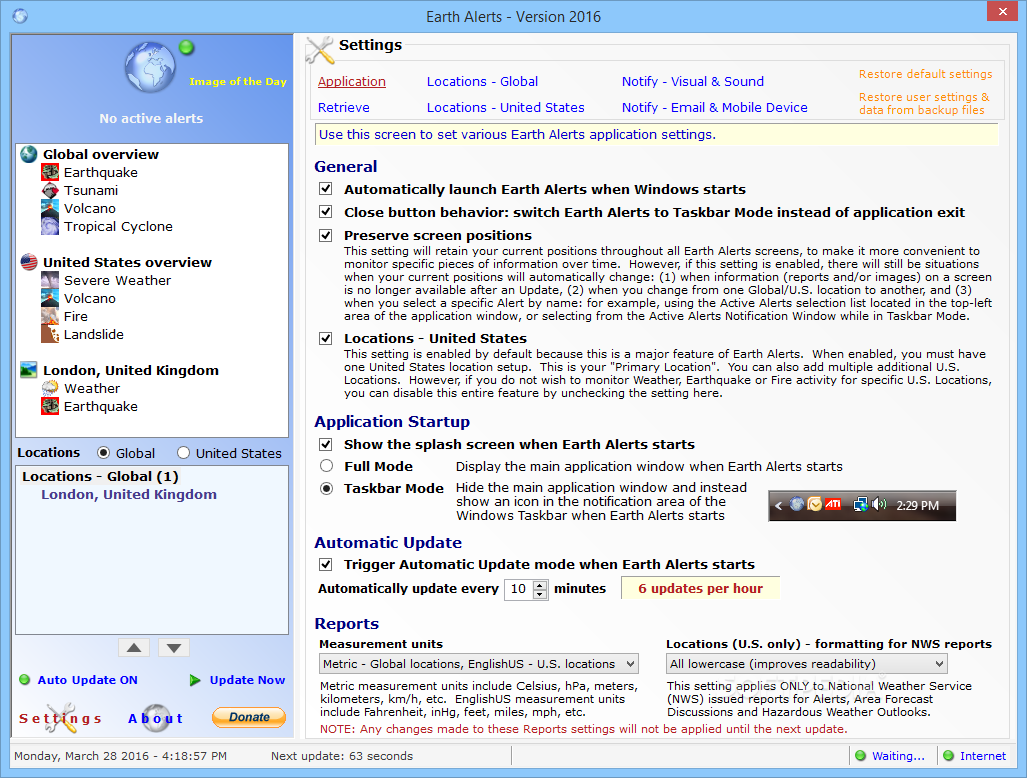Increase update interval with spinner up arrow
Image resolution: width=1027 pixels, height=778 pixels.
click(540, 585)
